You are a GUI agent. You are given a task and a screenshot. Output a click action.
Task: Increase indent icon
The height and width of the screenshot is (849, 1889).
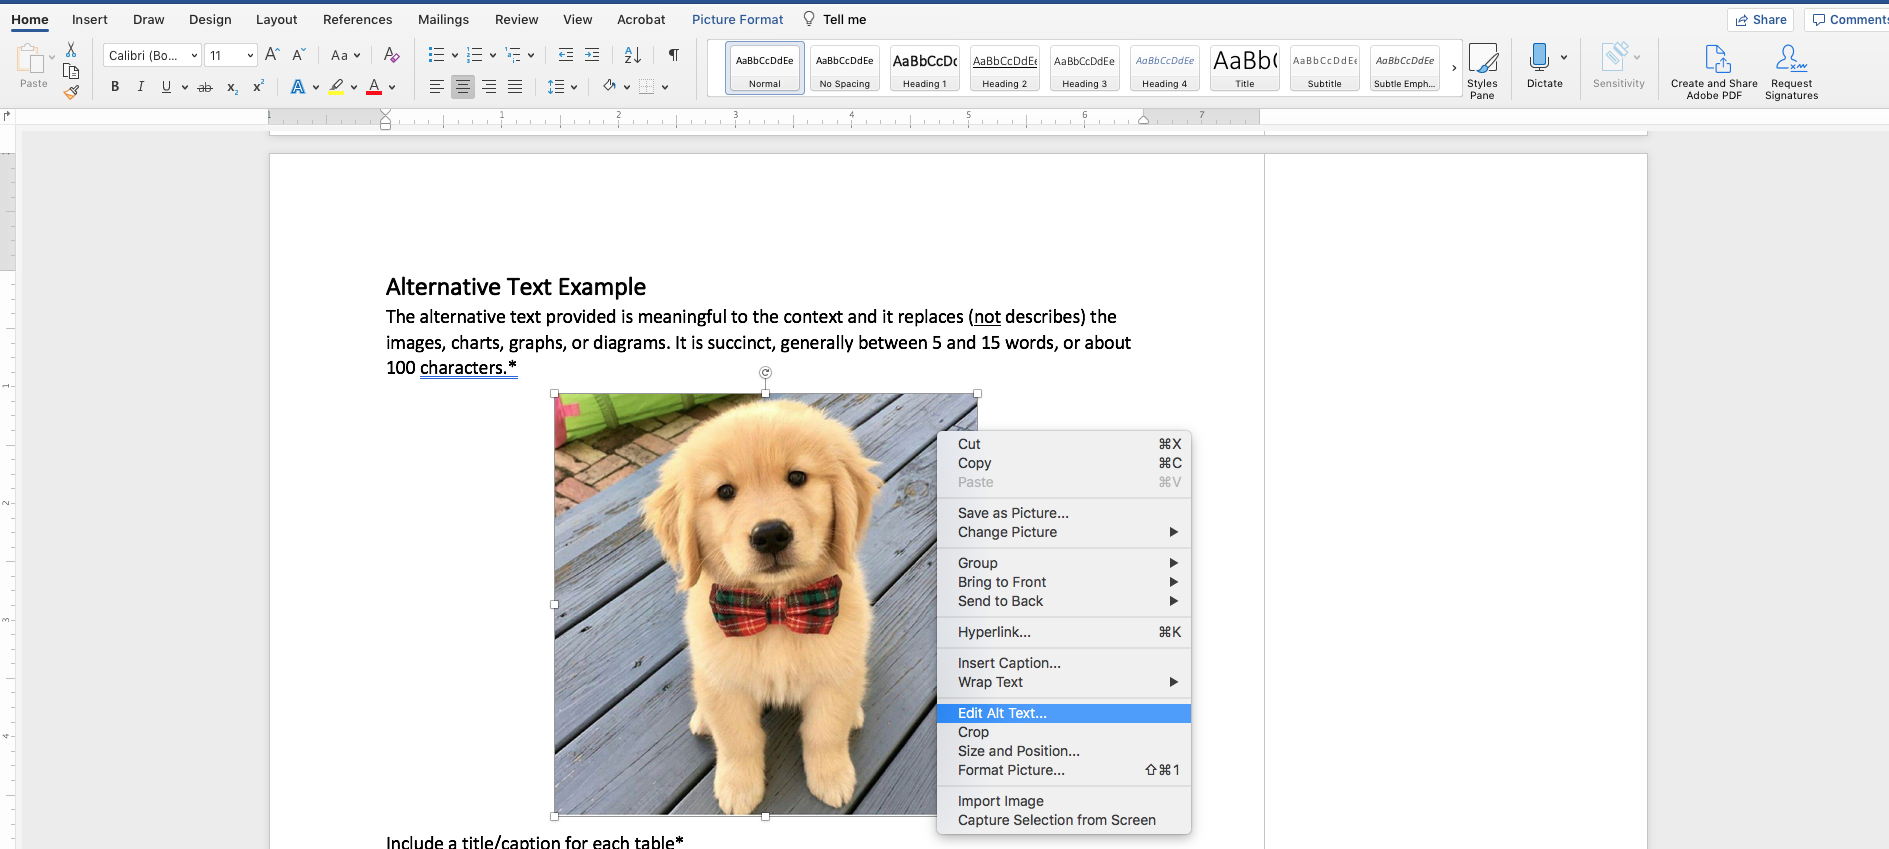coord(592,55)
